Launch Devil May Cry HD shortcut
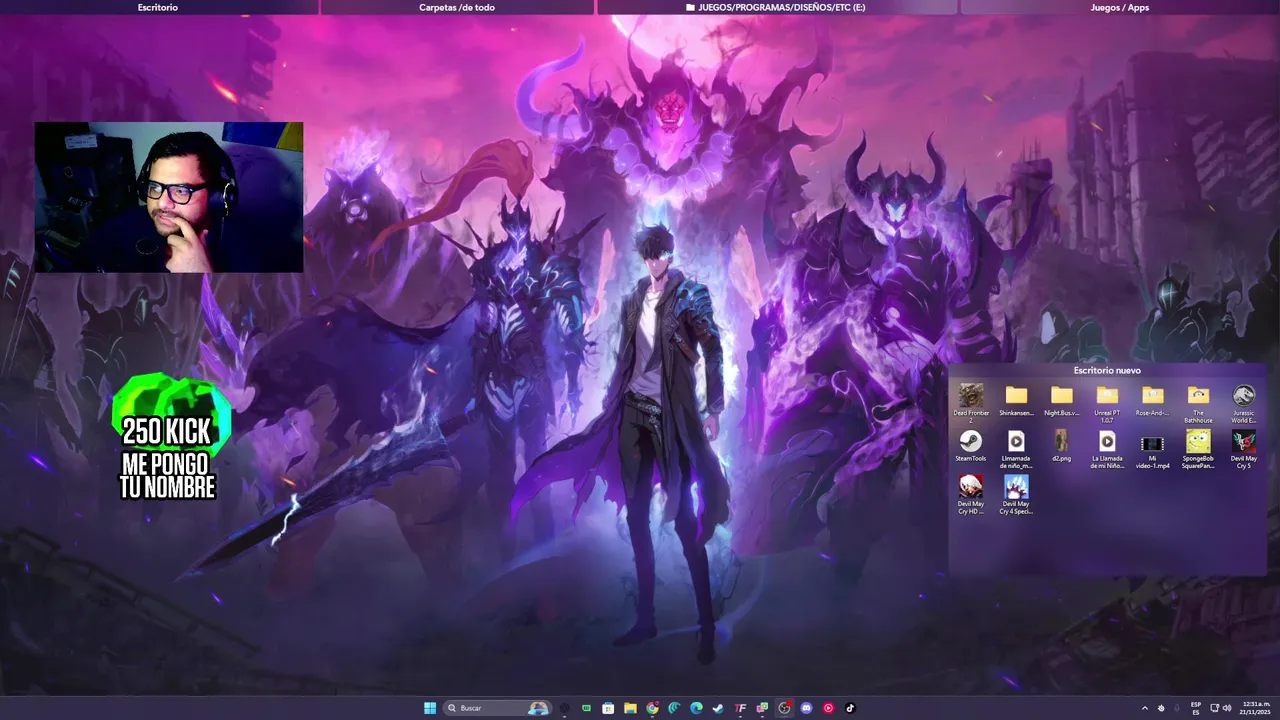 [x=970, y=495]
